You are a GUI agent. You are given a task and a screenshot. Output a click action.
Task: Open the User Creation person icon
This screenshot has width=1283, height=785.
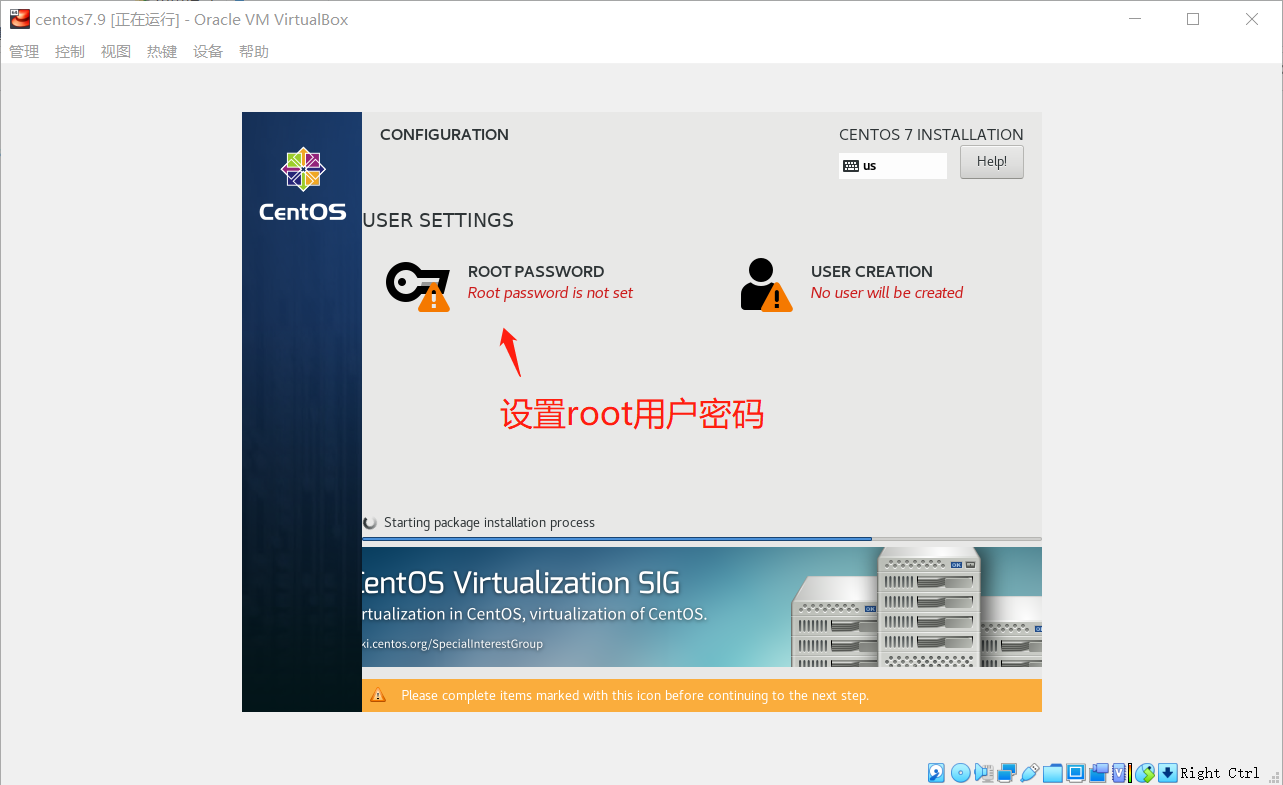click(x=766, y=285)
